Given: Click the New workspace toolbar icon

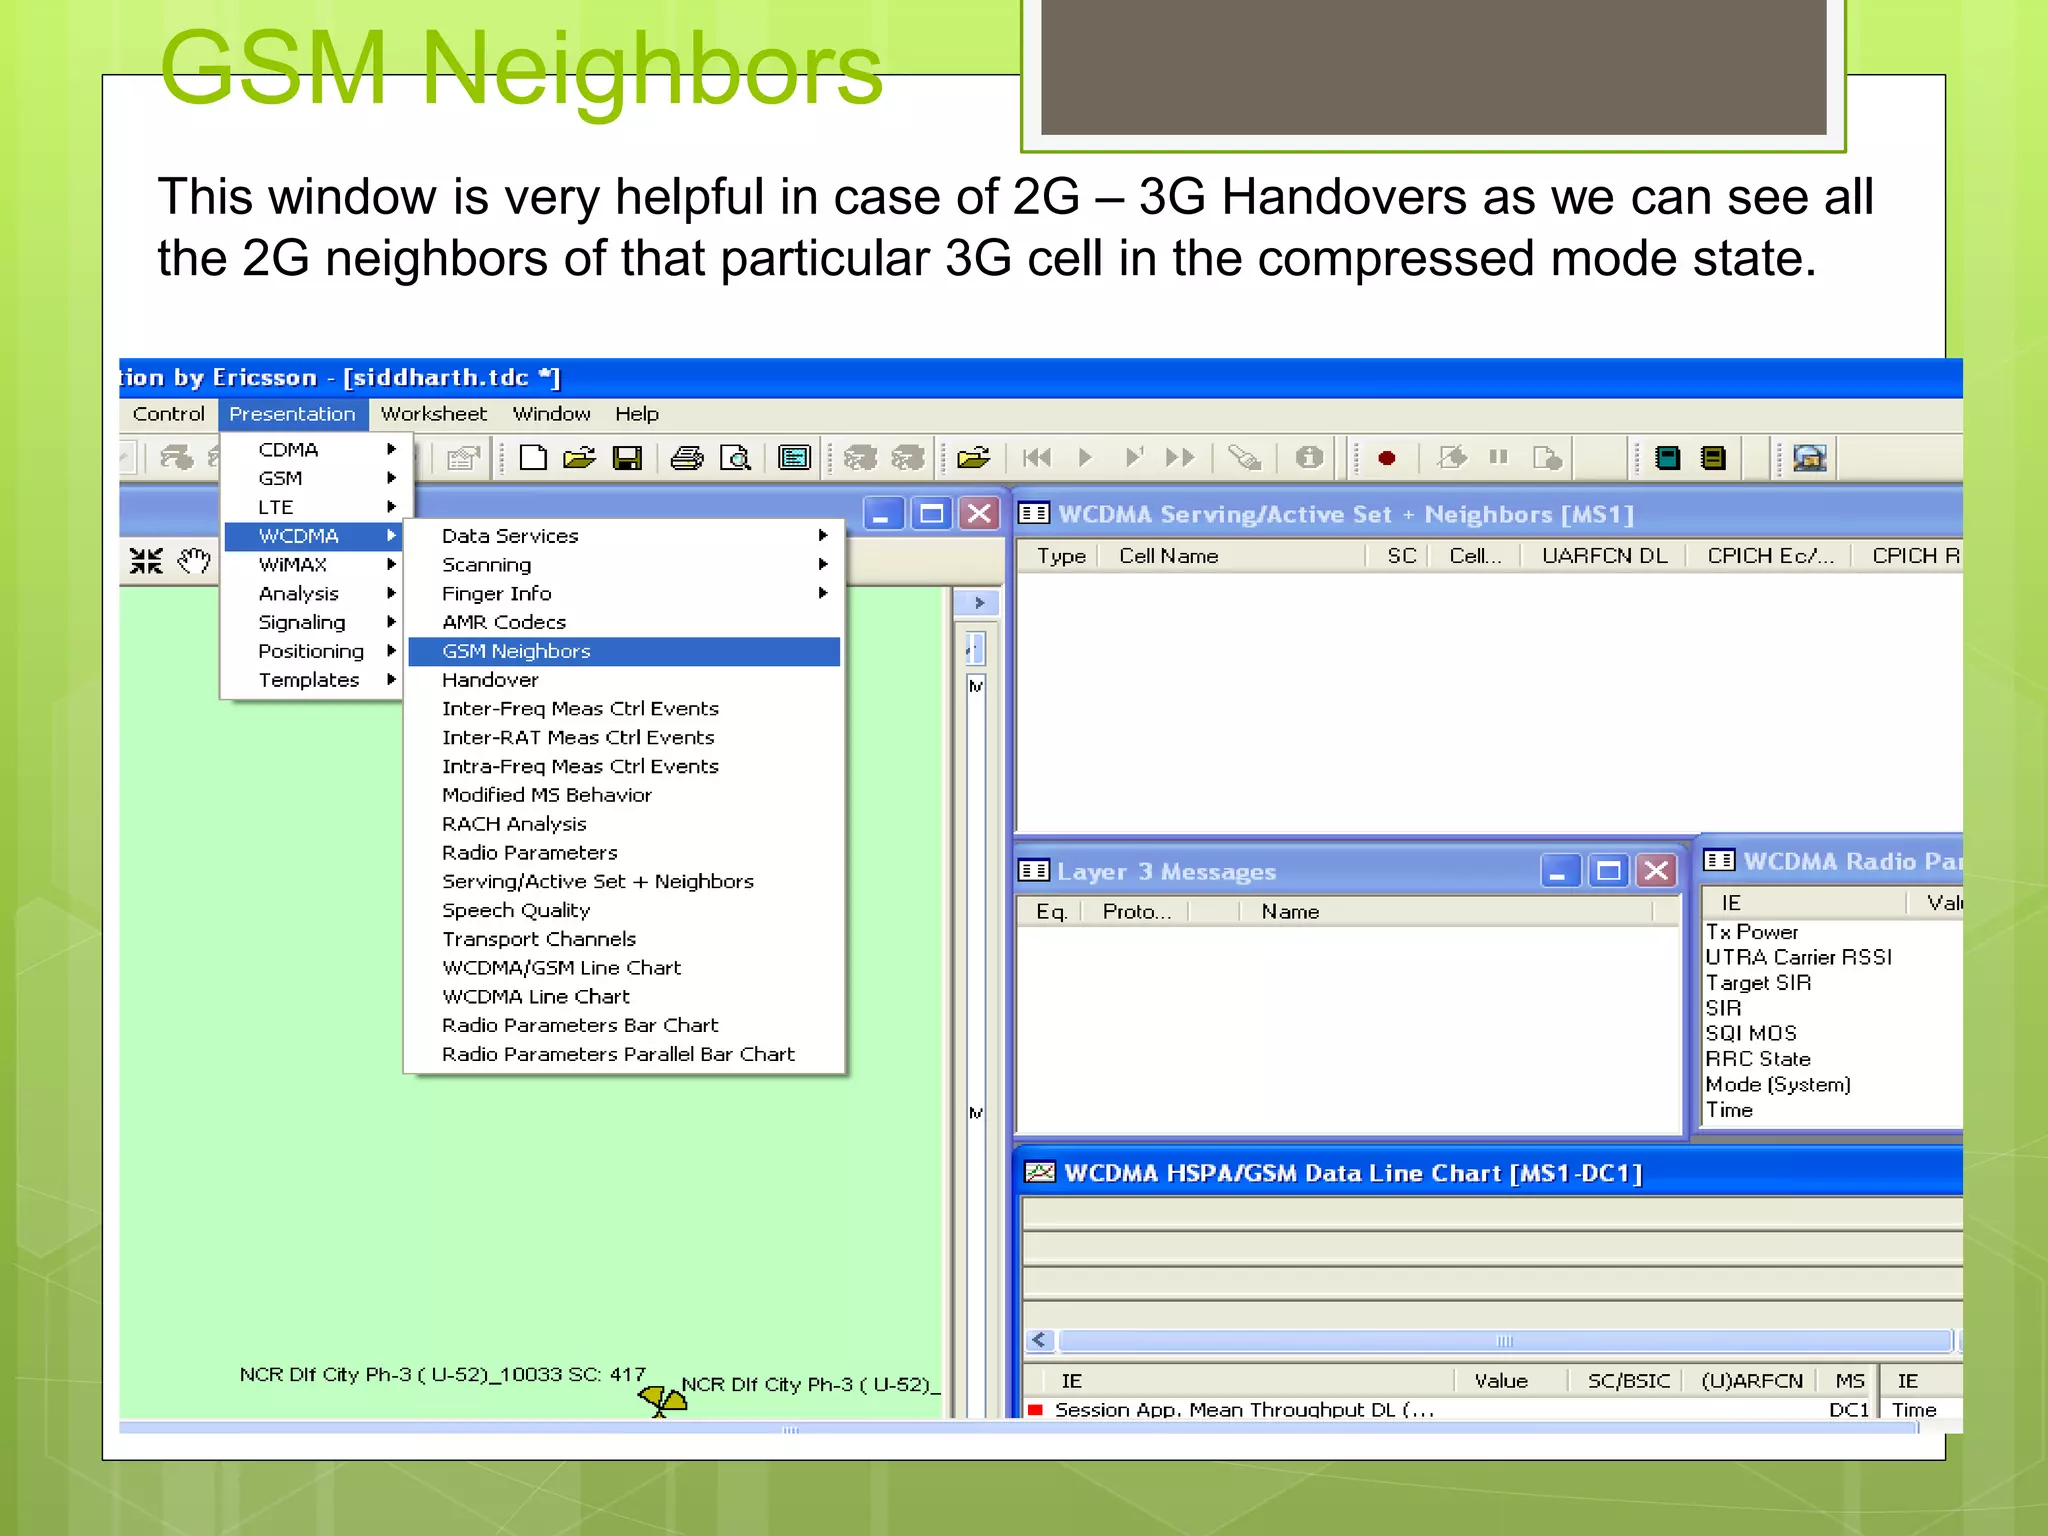Looking at the screenshot, I should click(534, 458).
